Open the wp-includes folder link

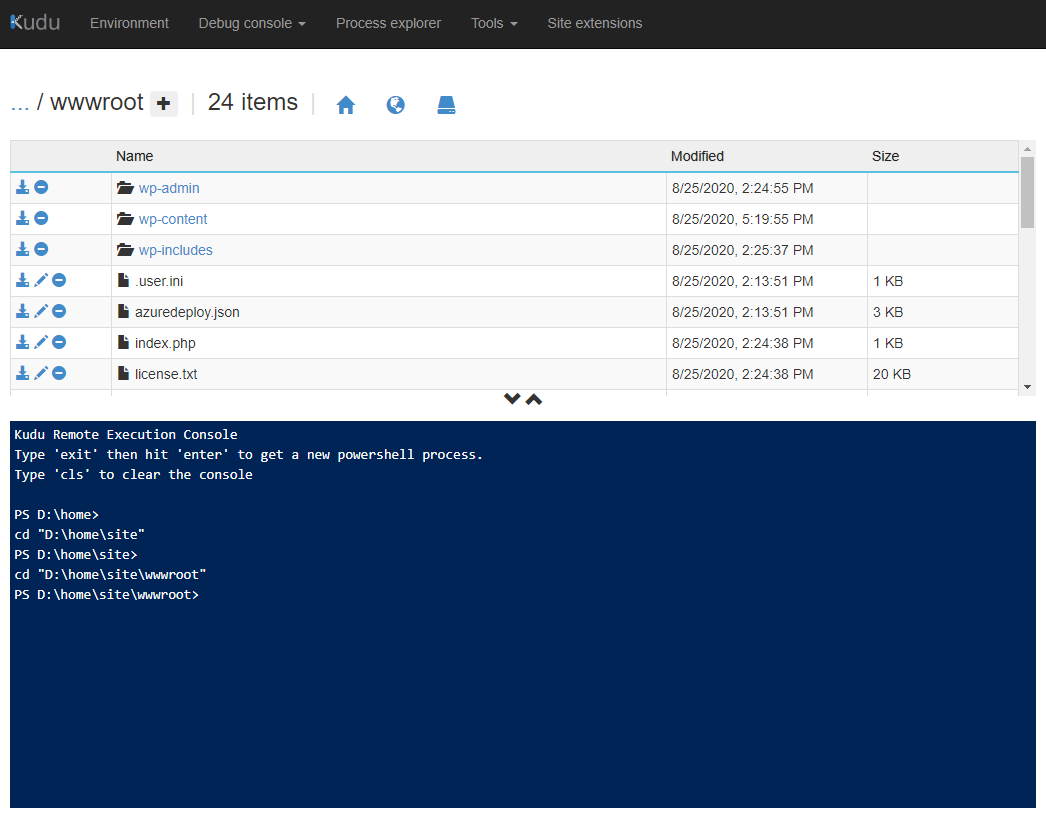(175, 250)
